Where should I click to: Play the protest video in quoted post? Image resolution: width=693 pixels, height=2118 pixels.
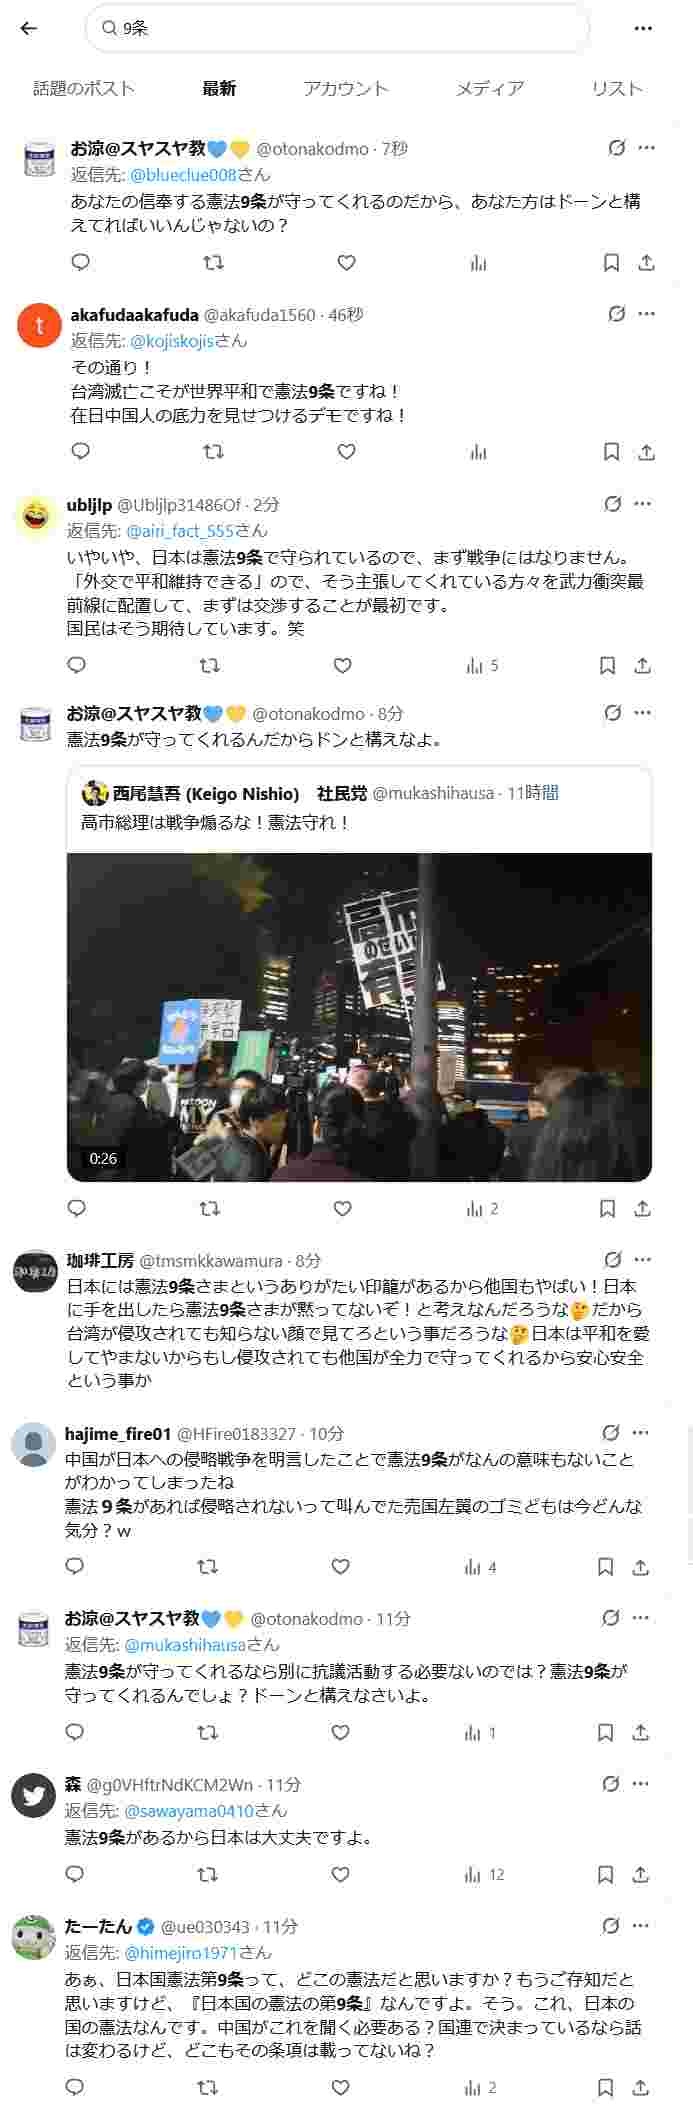[x=359, y=1017]
